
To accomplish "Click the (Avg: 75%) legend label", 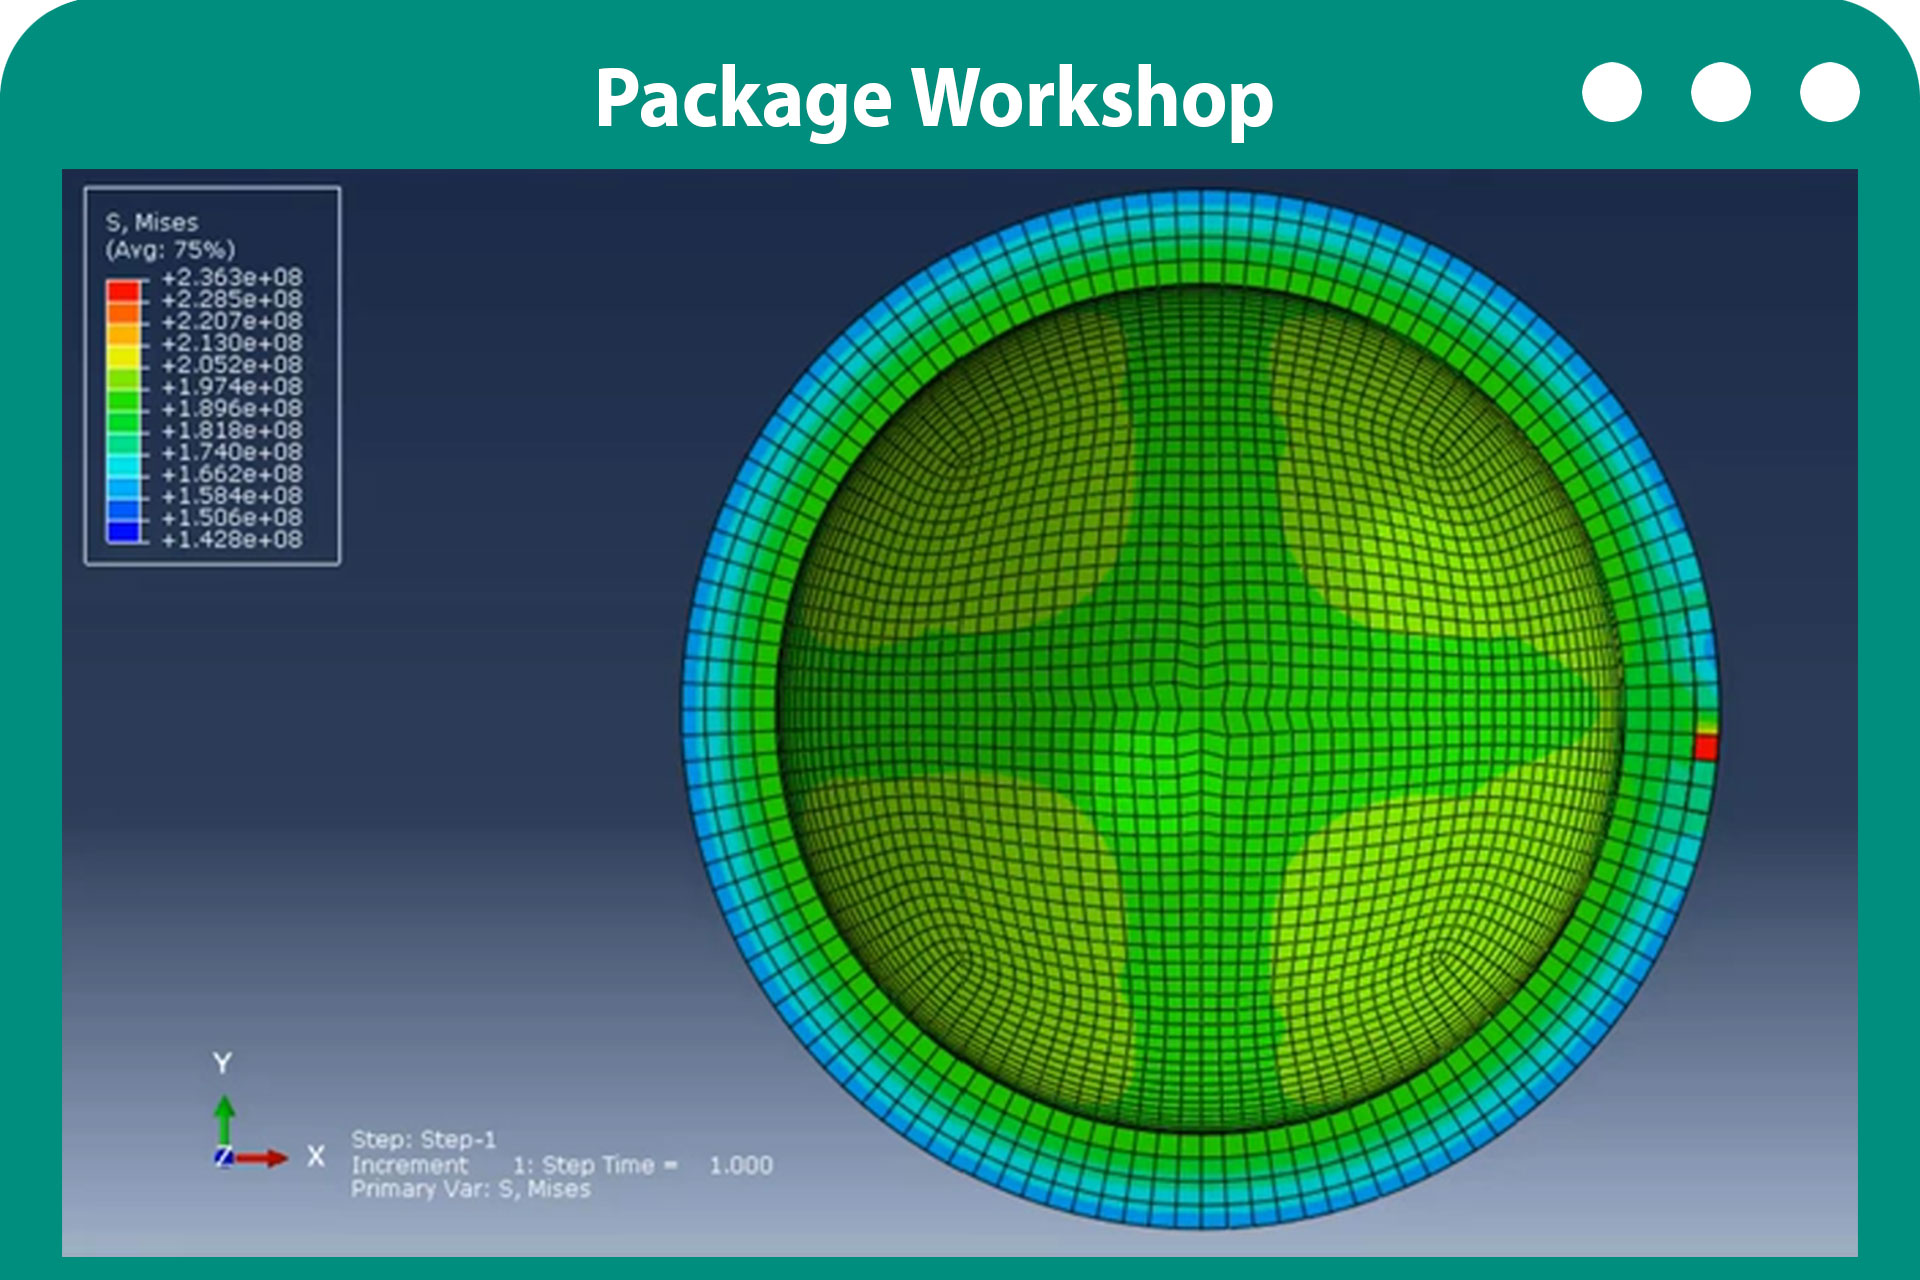I will 170,249.
